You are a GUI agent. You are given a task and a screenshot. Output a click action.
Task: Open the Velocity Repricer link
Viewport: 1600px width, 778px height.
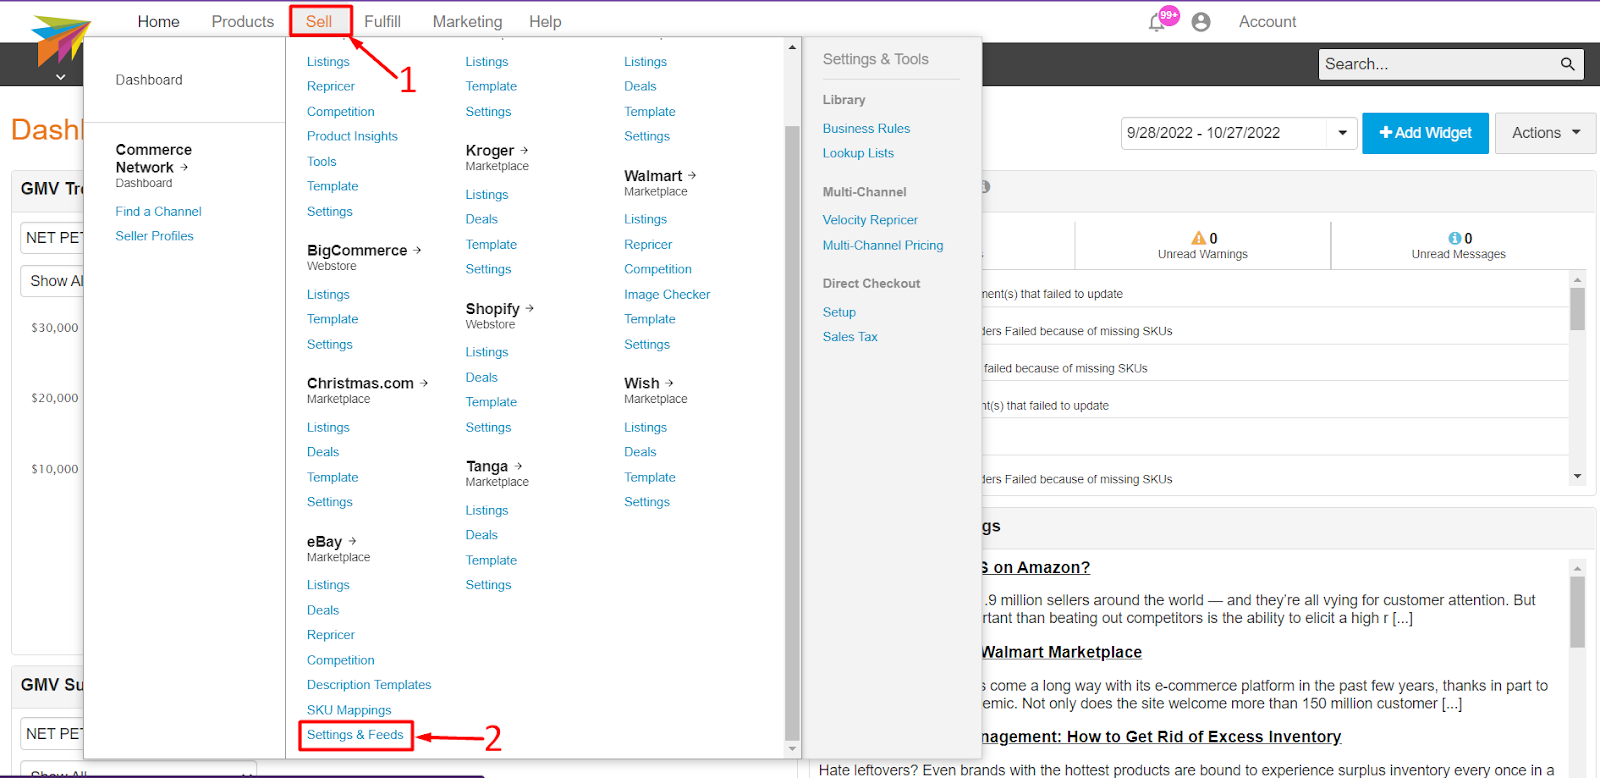[870, 220]
